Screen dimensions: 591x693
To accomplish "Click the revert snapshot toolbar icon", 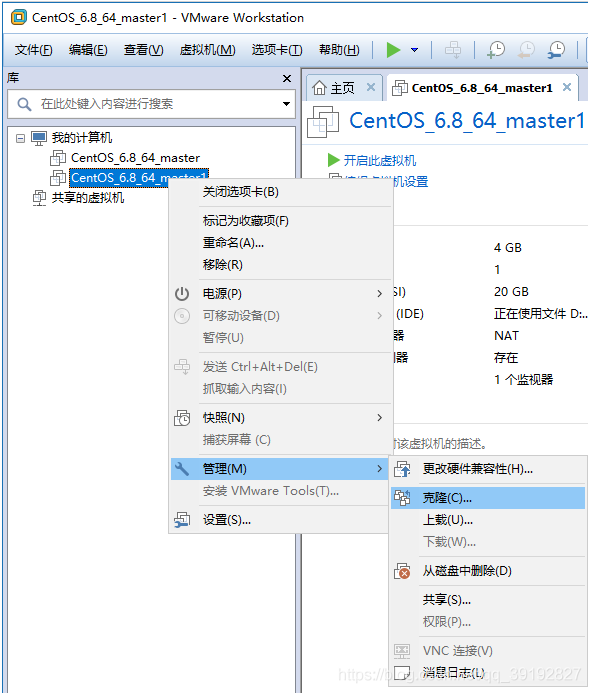I will (x=526, y=50).
